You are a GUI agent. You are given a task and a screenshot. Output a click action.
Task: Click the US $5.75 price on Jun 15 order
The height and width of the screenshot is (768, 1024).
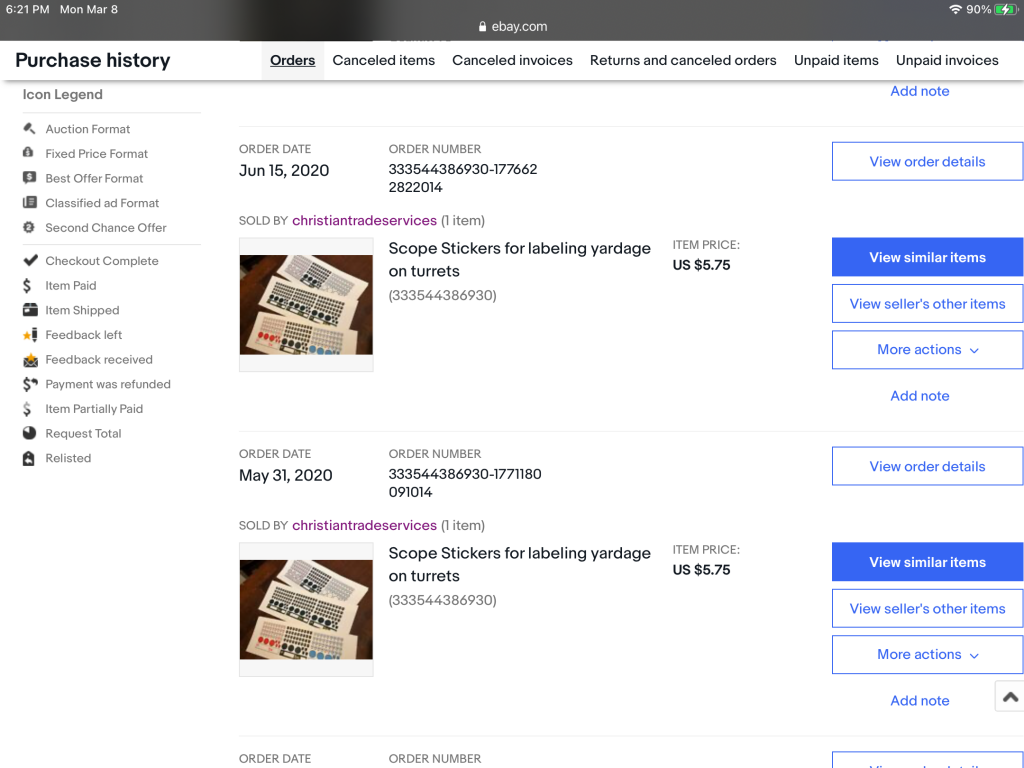pos(701,265)
